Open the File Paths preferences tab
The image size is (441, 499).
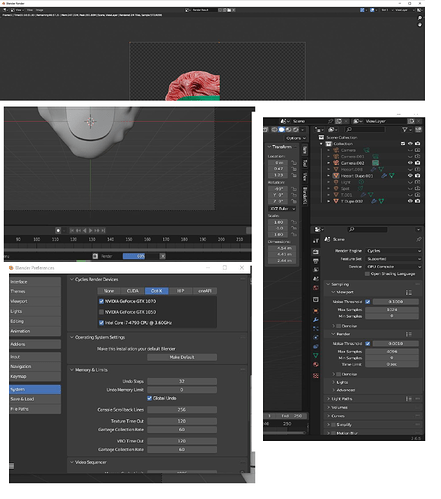click(x=35, y=409)
